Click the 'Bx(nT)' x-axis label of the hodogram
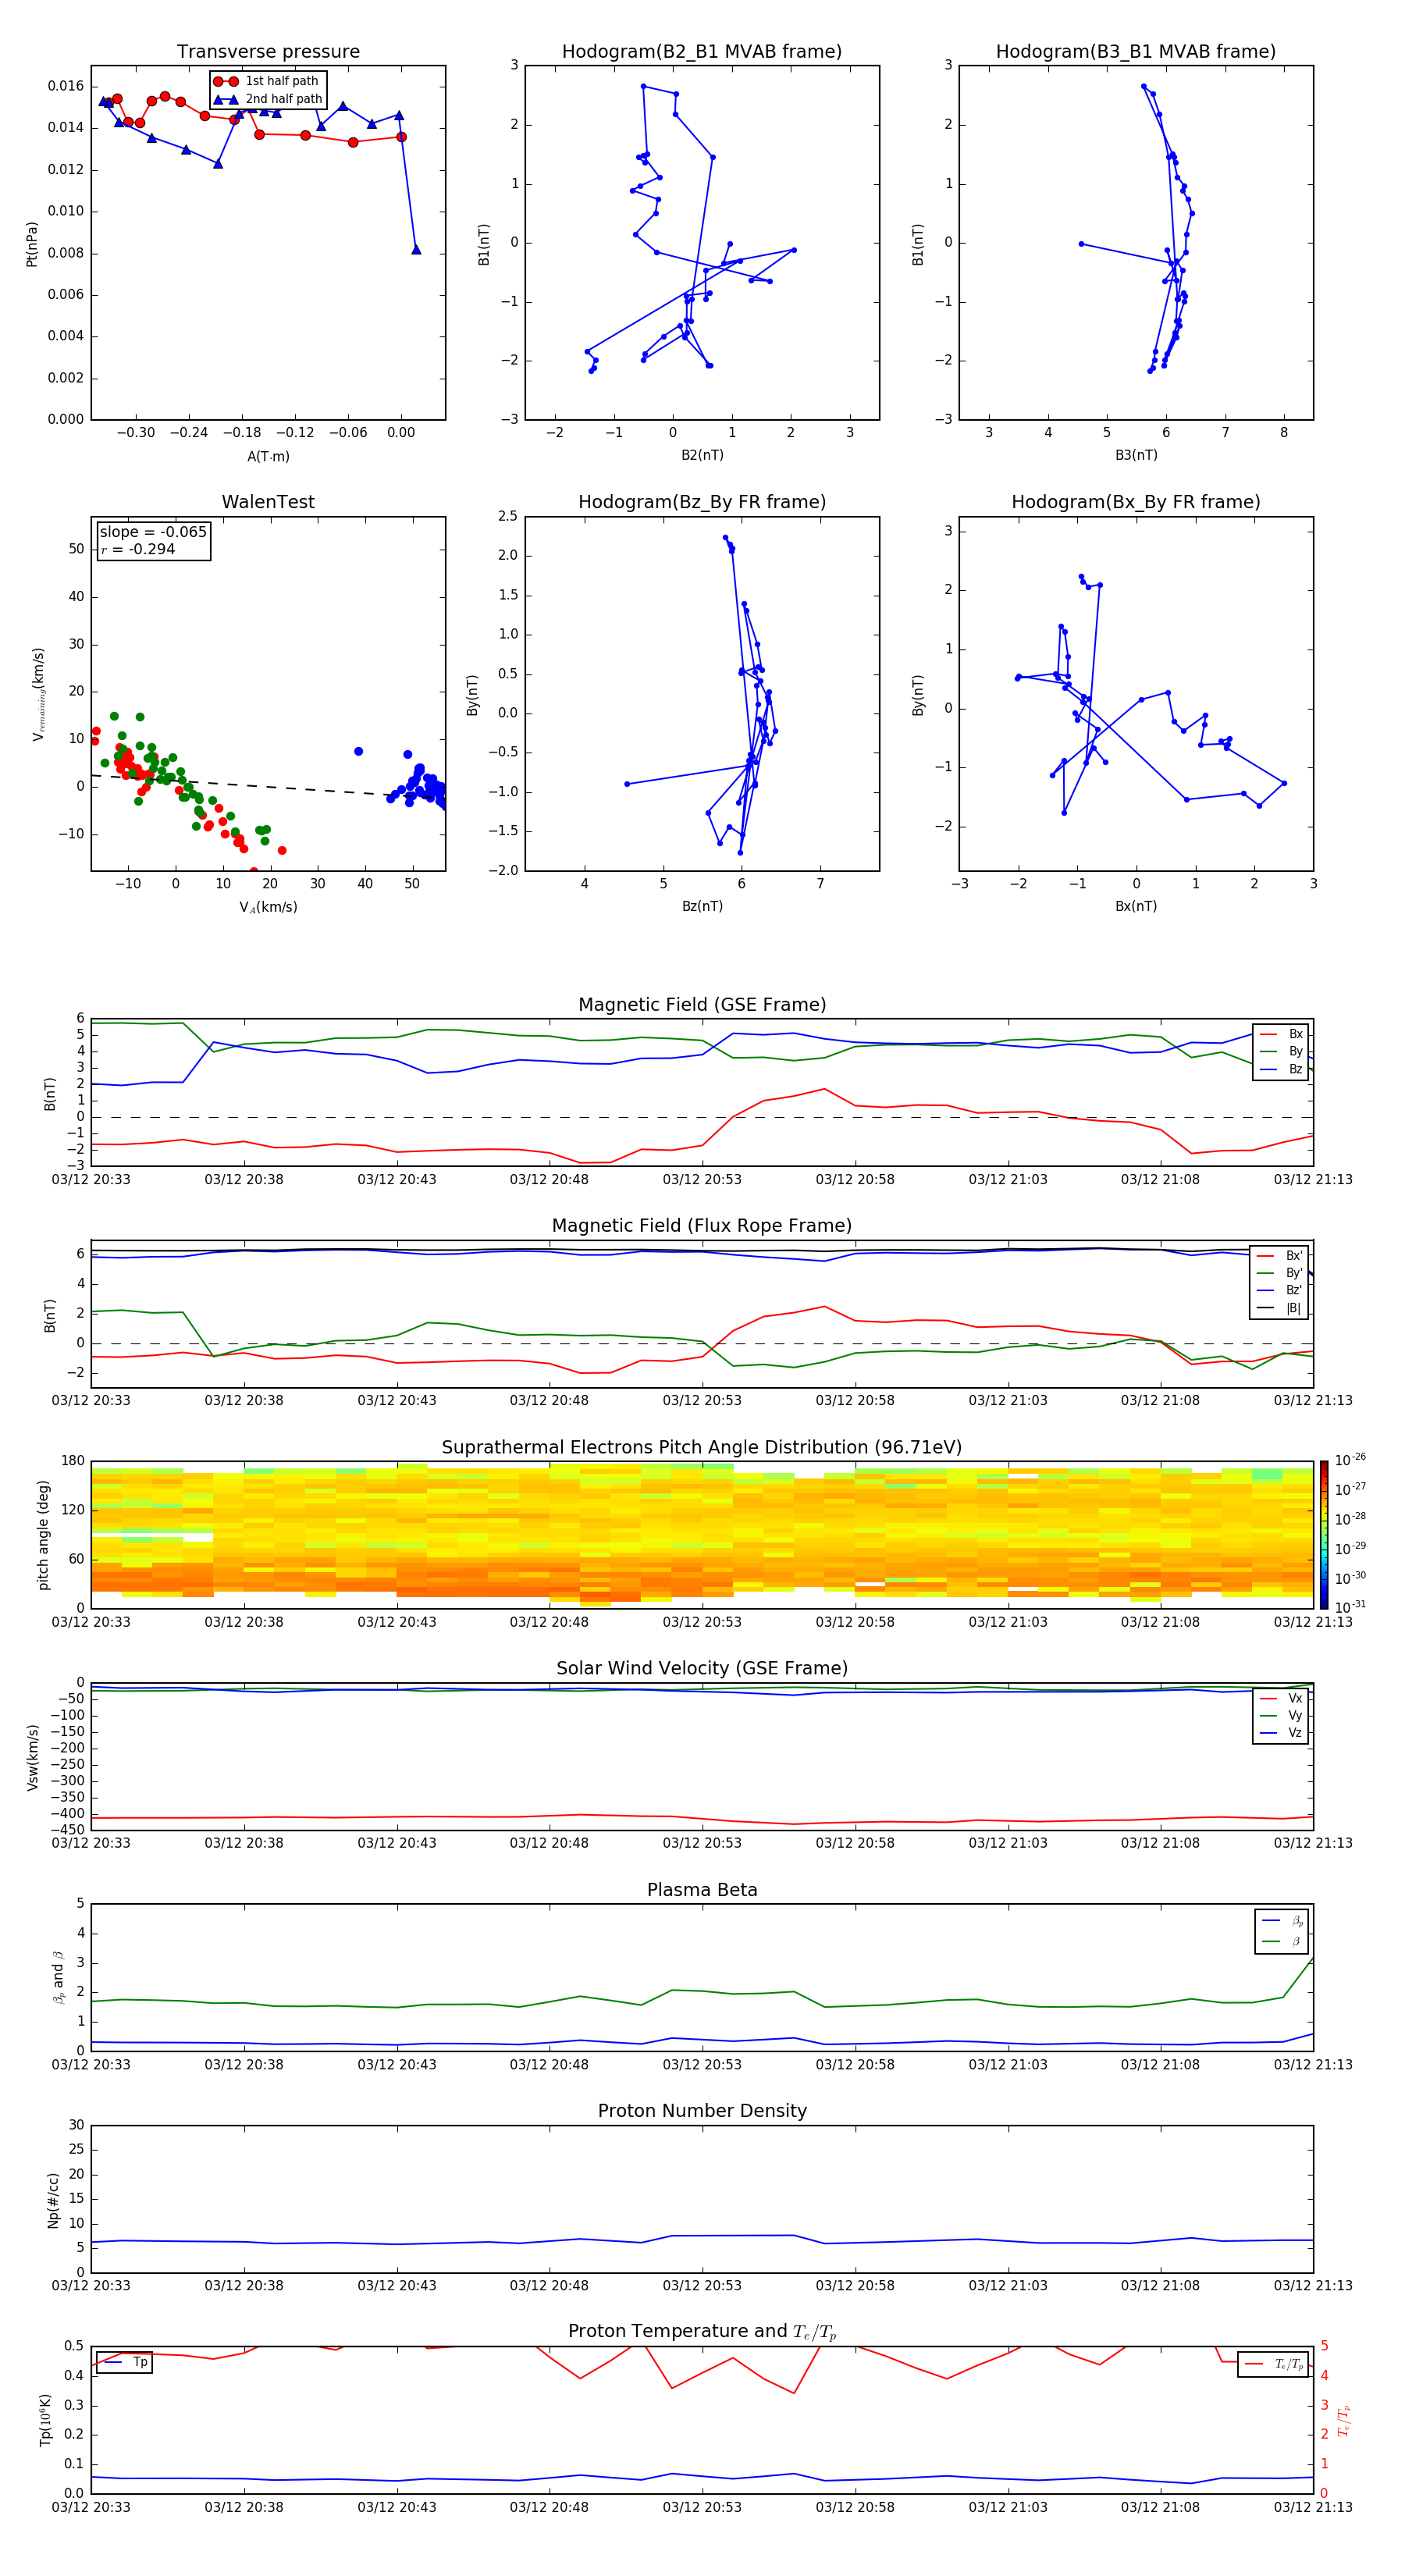 pos(1136,906)
